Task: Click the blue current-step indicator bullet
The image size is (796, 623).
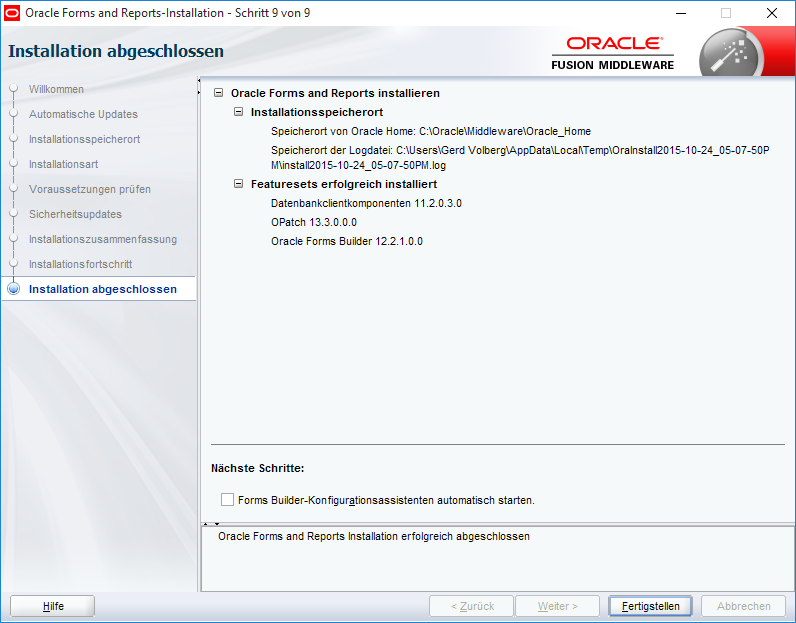Action: point(14,288)
